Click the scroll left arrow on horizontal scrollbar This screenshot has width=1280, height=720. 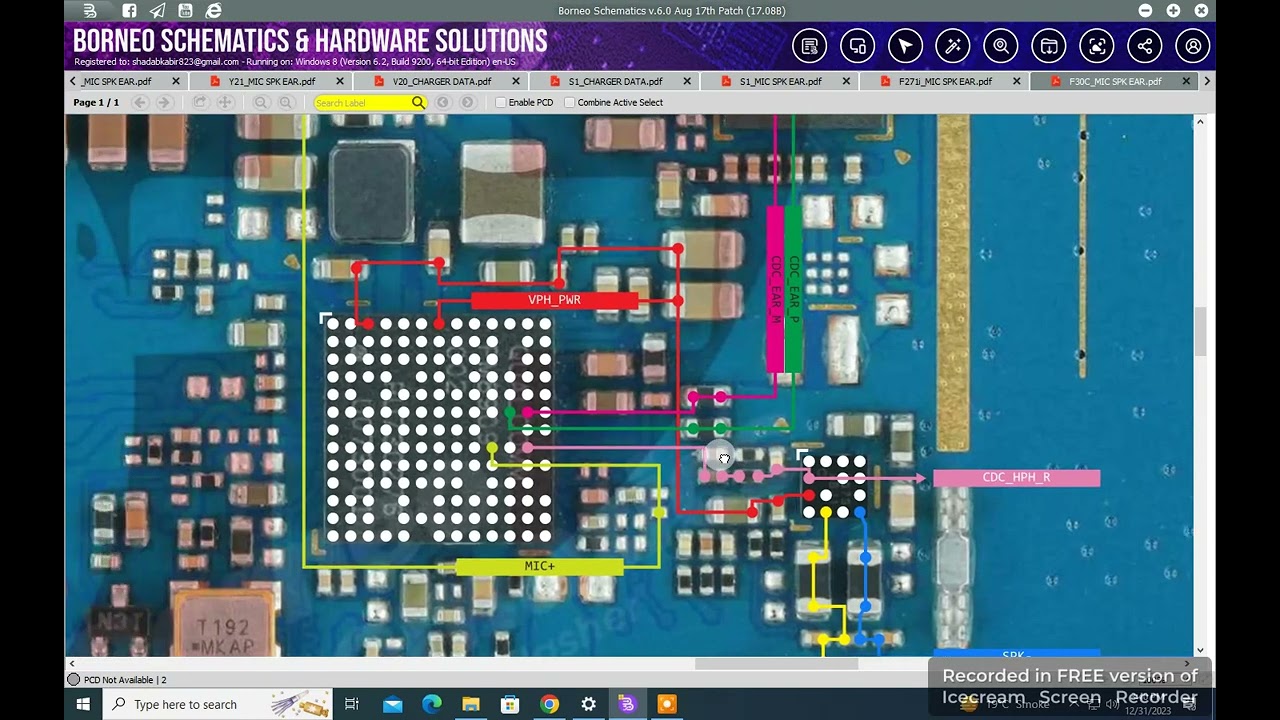click(x=71, y=664)
